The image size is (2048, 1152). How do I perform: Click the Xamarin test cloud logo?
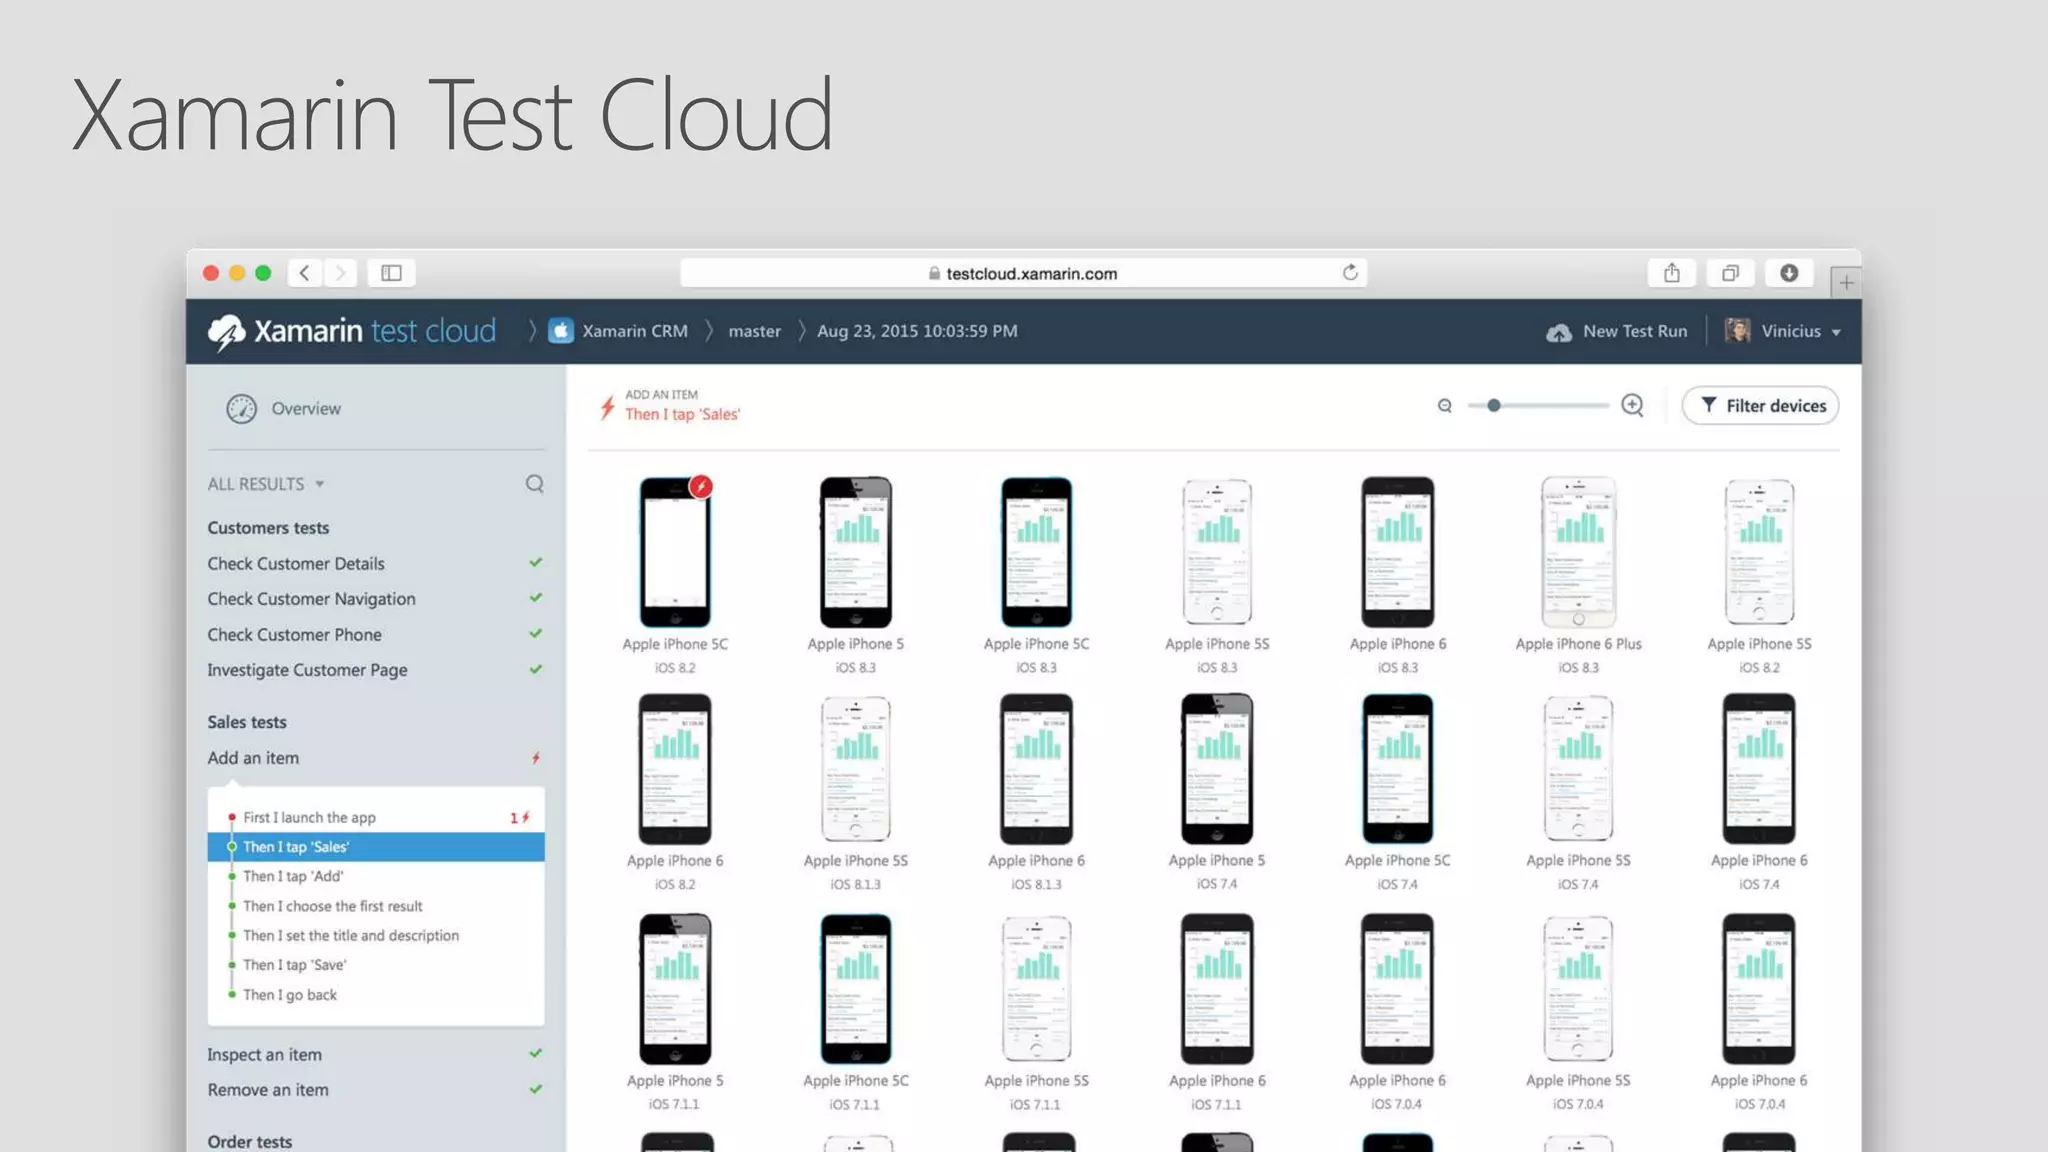coord(351,331)
